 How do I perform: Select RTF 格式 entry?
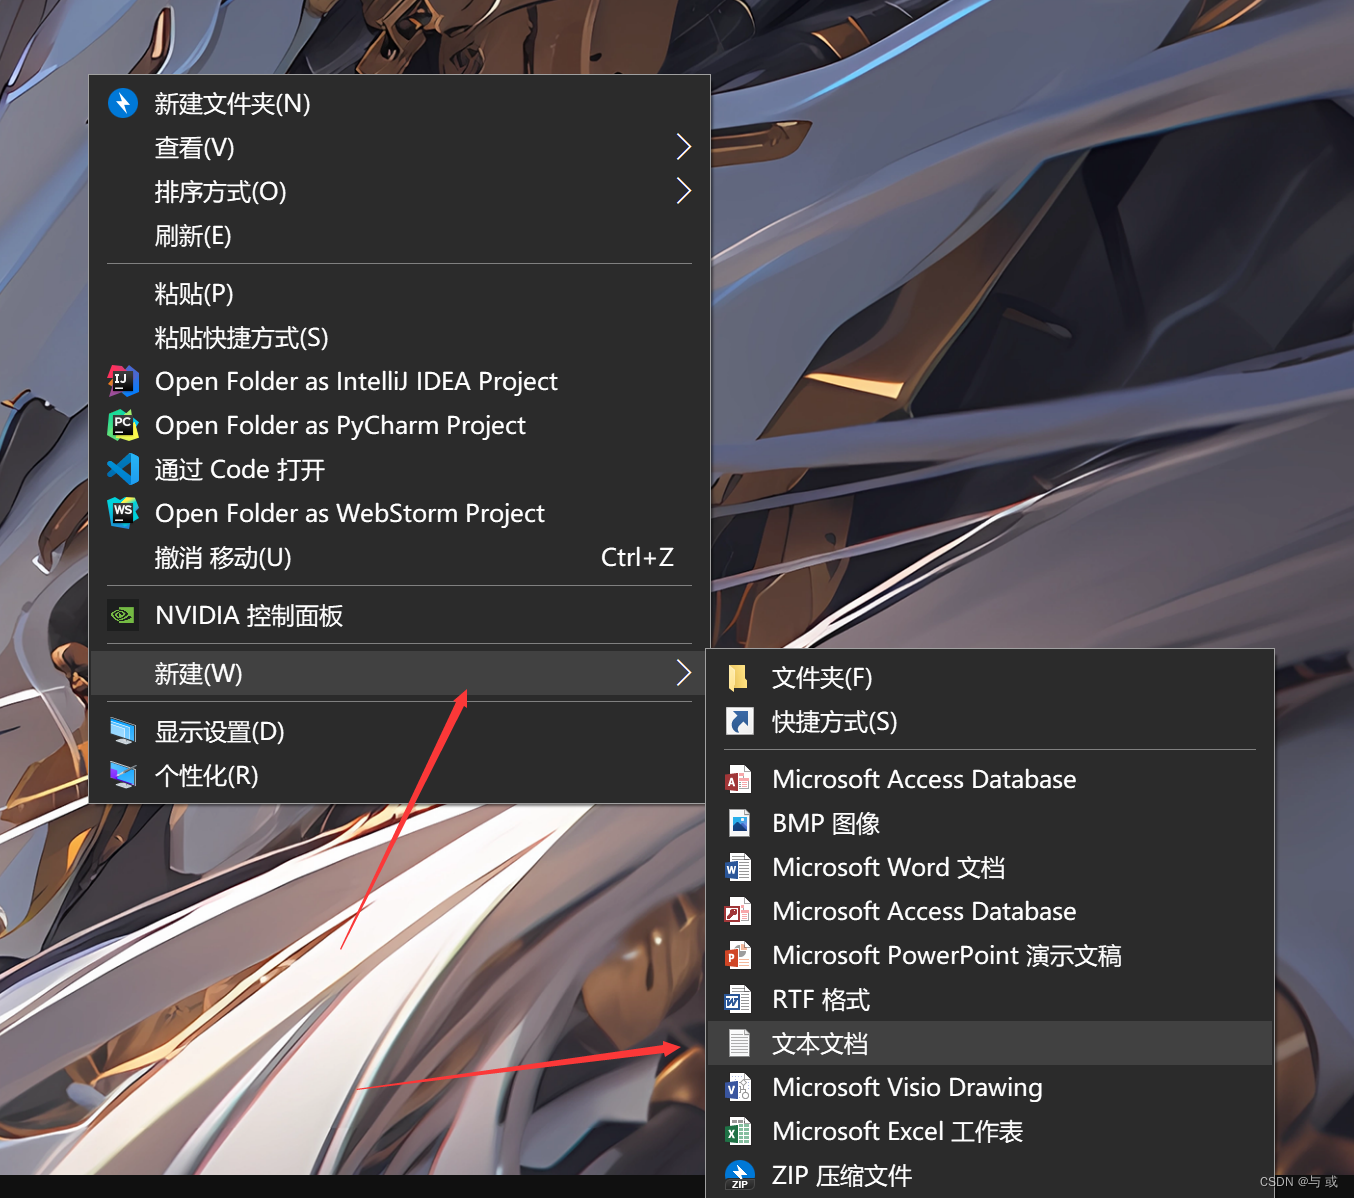click(x=990, y=999)
